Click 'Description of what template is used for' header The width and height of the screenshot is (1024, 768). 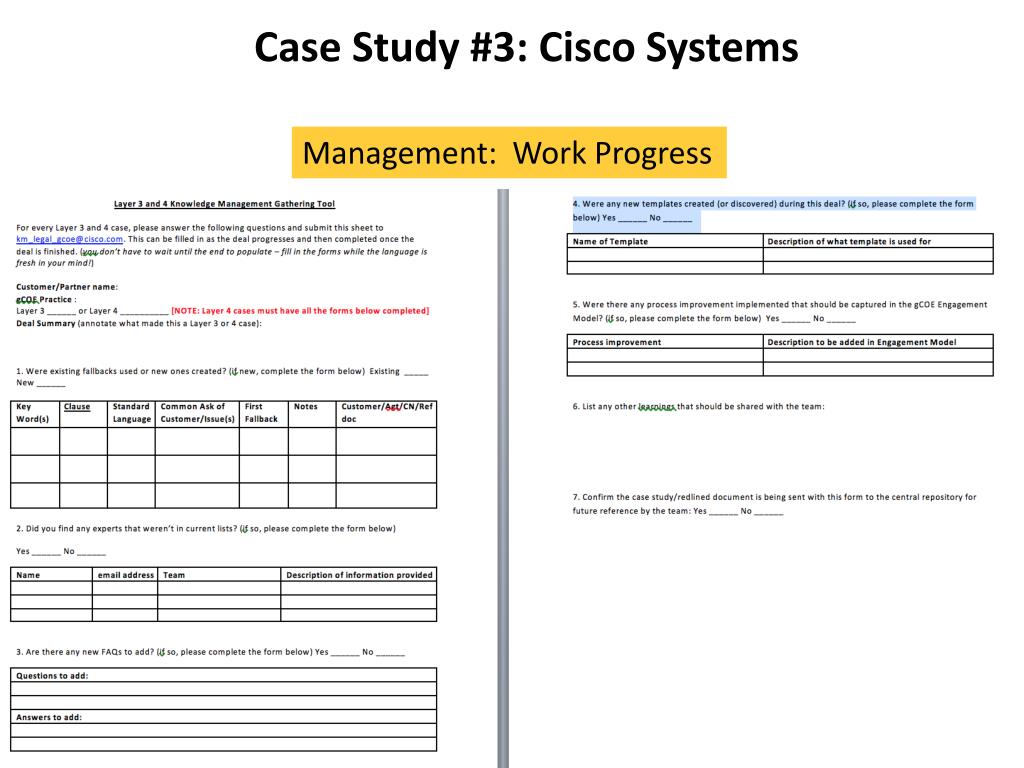(878, 241)
